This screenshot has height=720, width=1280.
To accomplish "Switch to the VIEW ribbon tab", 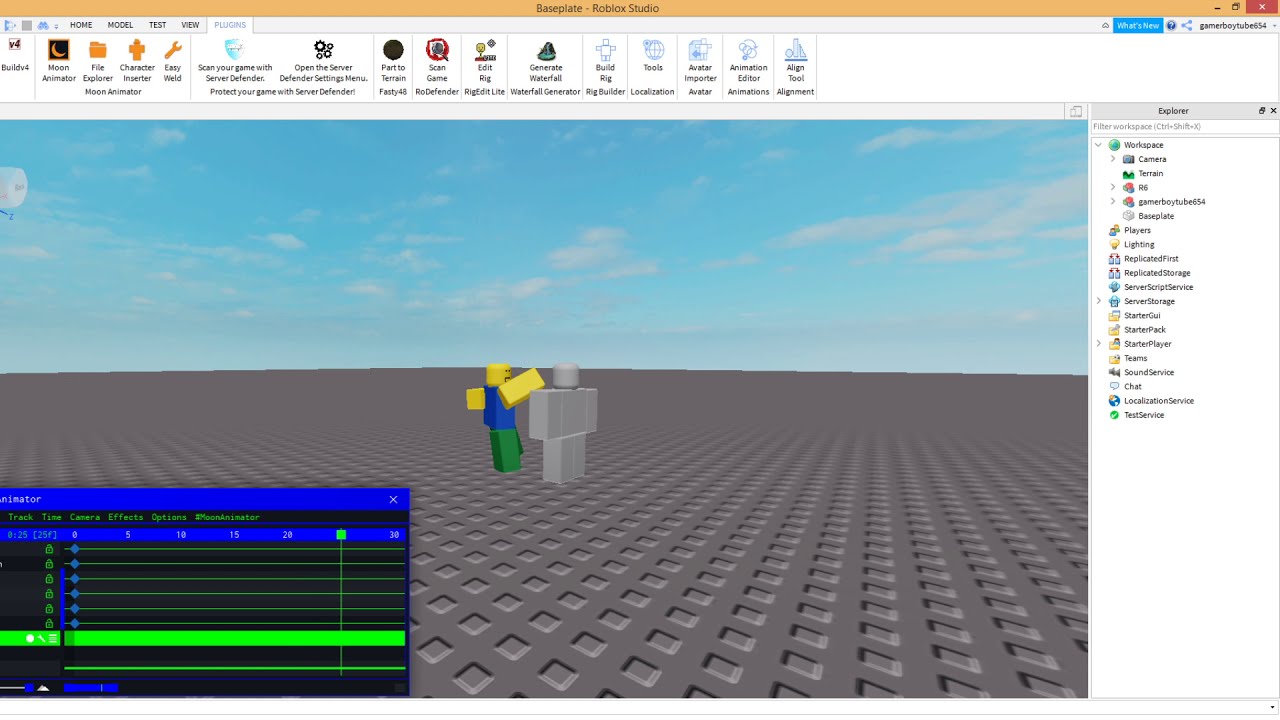I will coord(190,25).
